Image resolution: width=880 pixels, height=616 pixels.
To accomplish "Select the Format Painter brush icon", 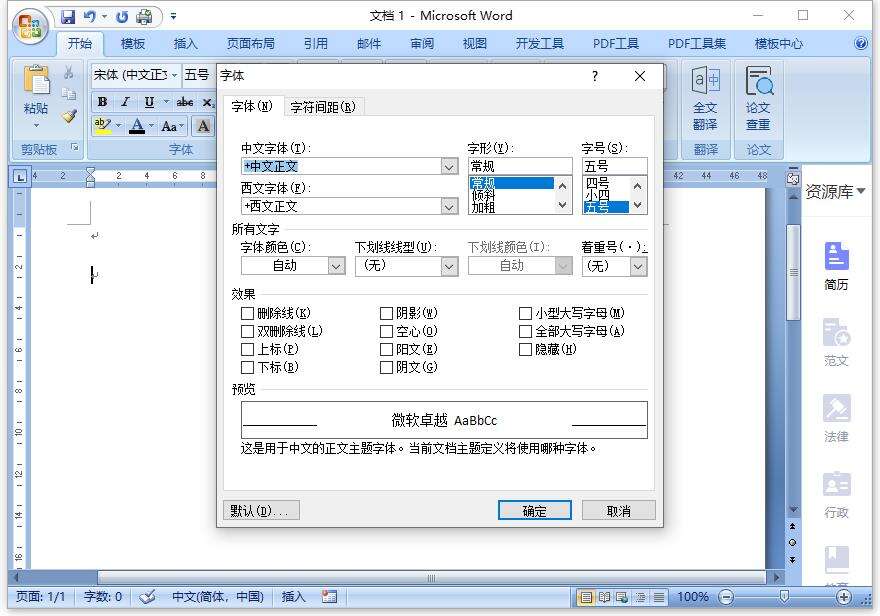I will [68, 116].
